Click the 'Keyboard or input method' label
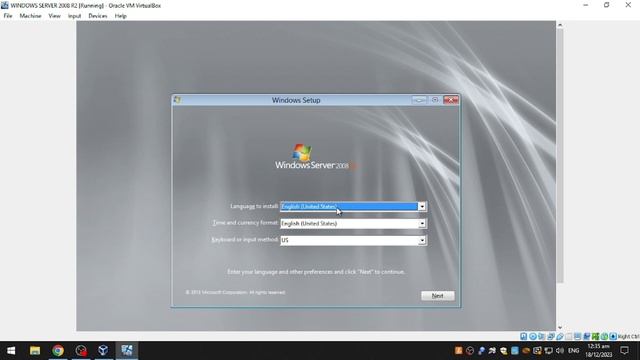 click(x=244, y=240)
